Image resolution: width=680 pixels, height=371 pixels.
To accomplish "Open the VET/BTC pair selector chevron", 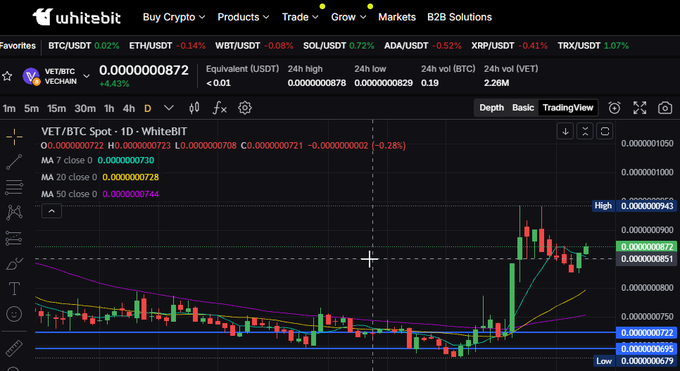I will [86, 76].
